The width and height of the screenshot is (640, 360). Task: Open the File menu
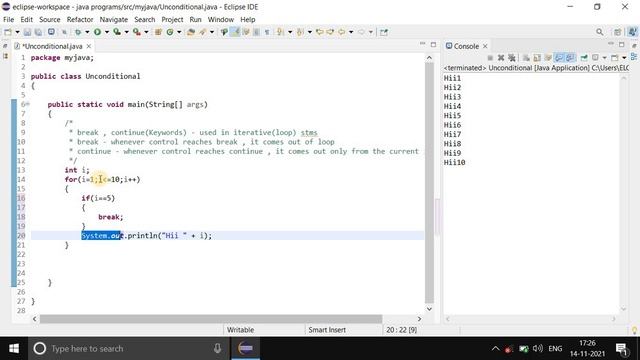point(8,19)
